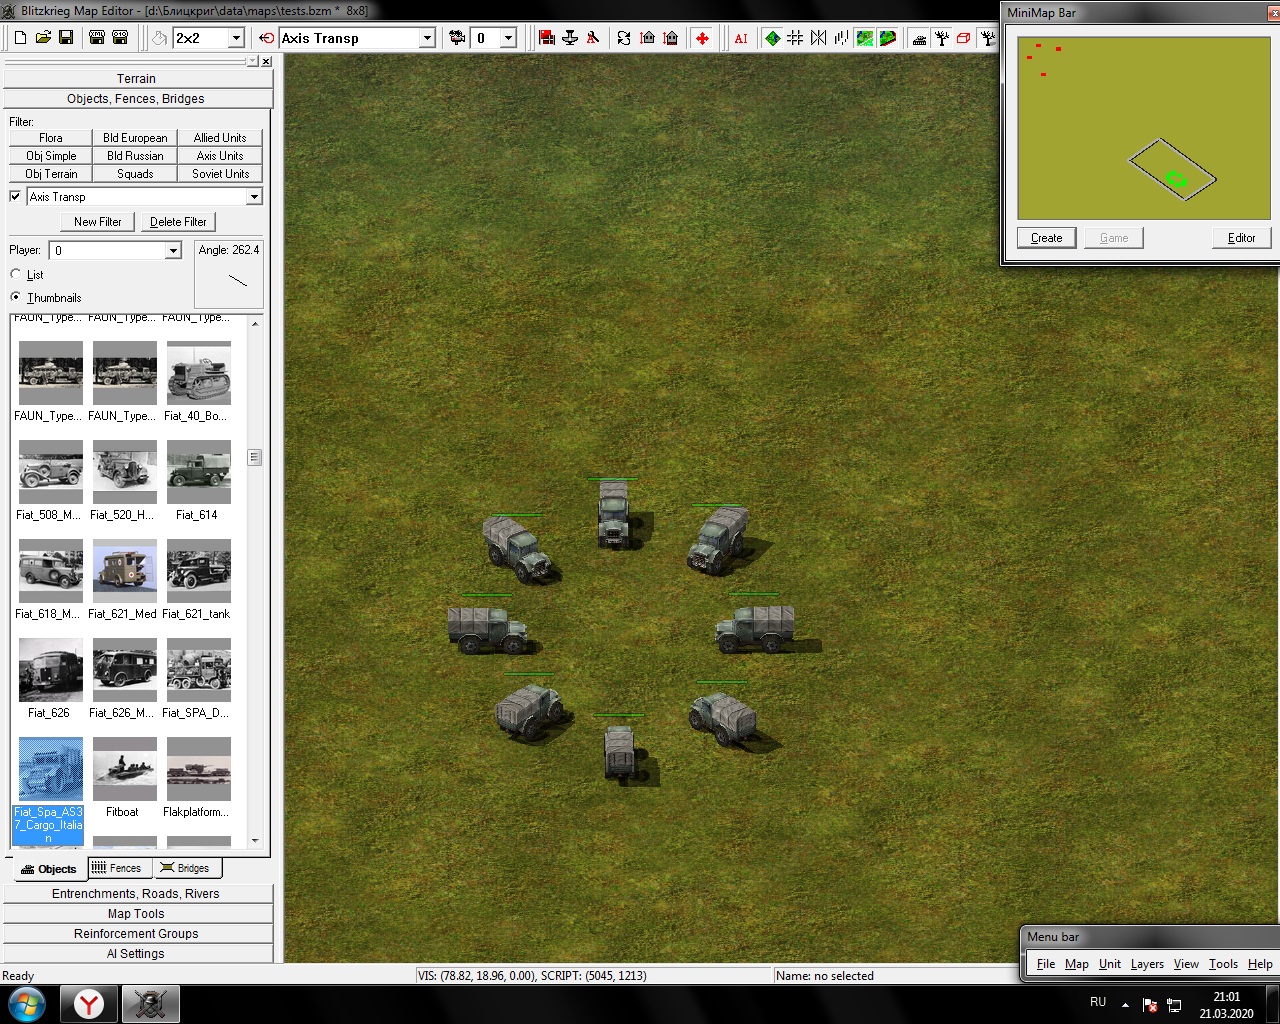The image size is (1280, 1024).
Task: Click Create in the MiniMap Bar
Action: [x=1047, y=238]
